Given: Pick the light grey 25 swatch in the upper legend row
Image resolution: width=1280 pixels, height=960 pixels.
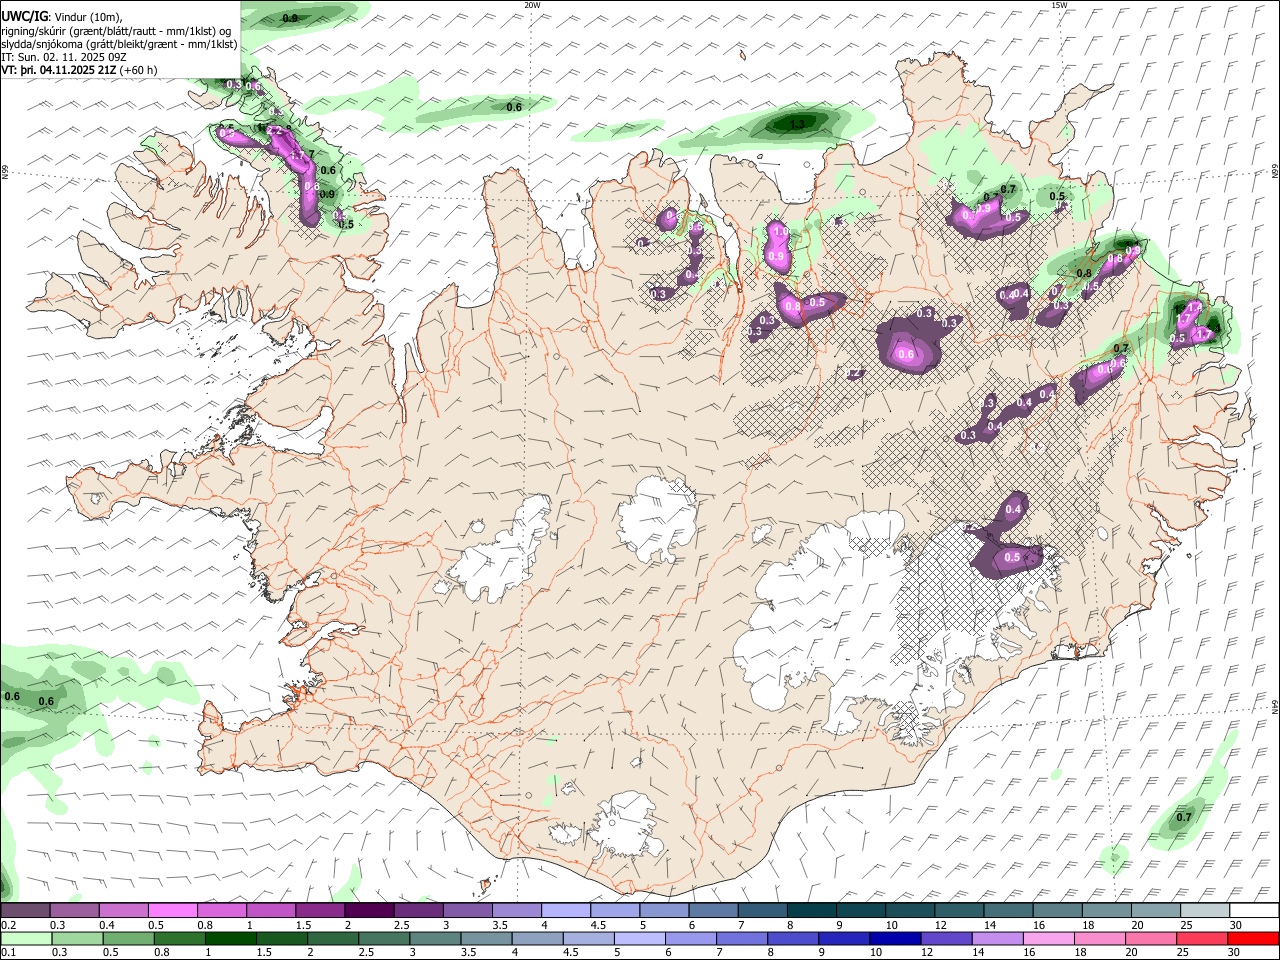Looking at the screenshot, I should tap(1205, 911).
